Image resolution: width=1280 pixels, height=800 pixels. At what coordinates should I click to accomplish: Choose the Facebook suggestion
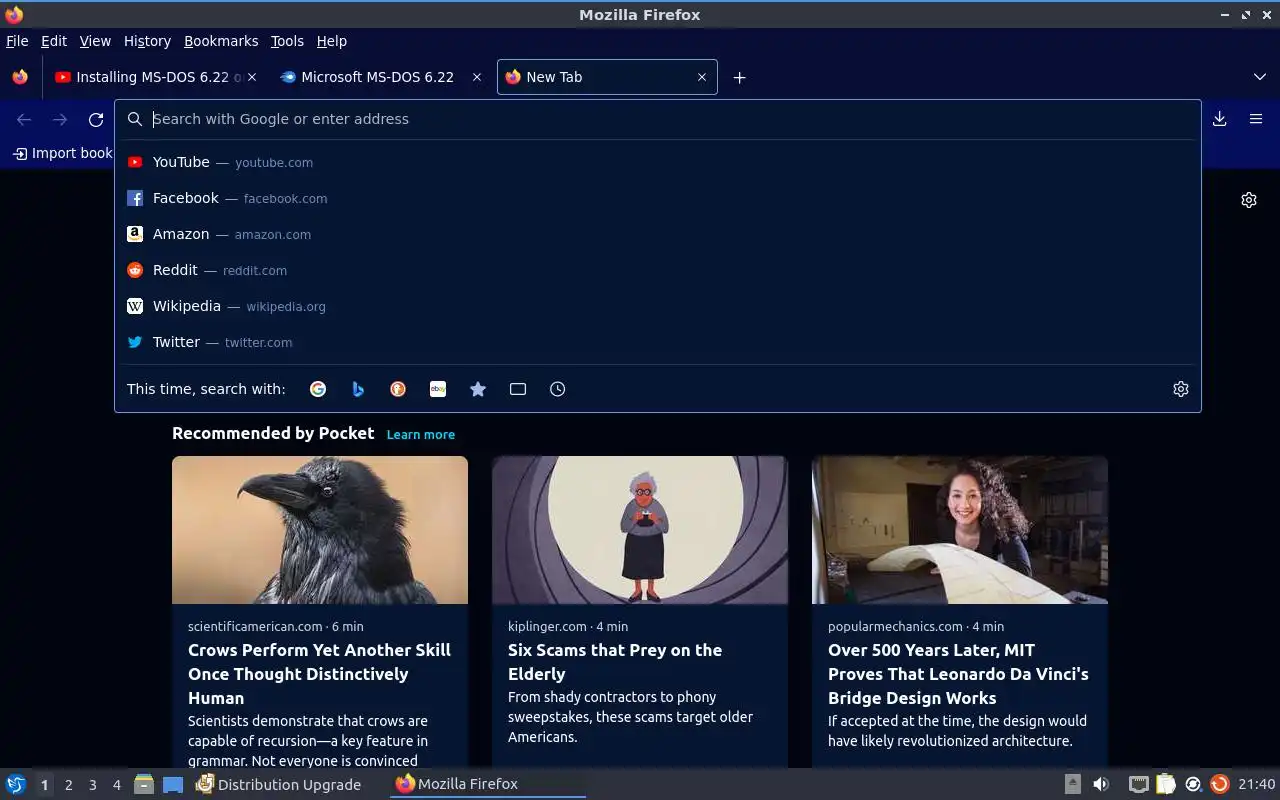pos(657,198)
